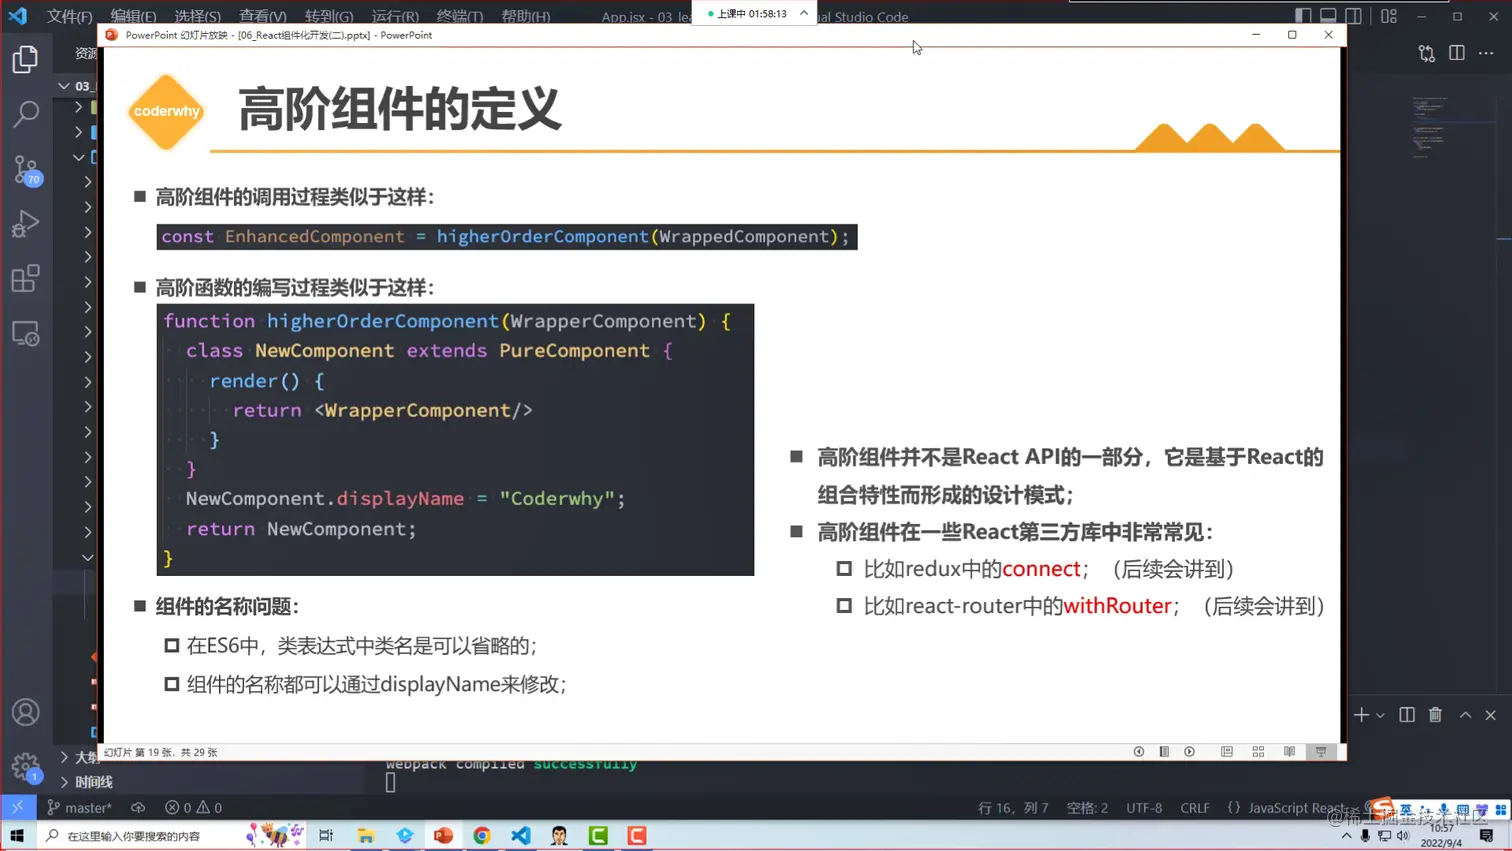Toggle secondary side bar layout icon
This screenshot has width=1512, height=851.
[1353, 16]
